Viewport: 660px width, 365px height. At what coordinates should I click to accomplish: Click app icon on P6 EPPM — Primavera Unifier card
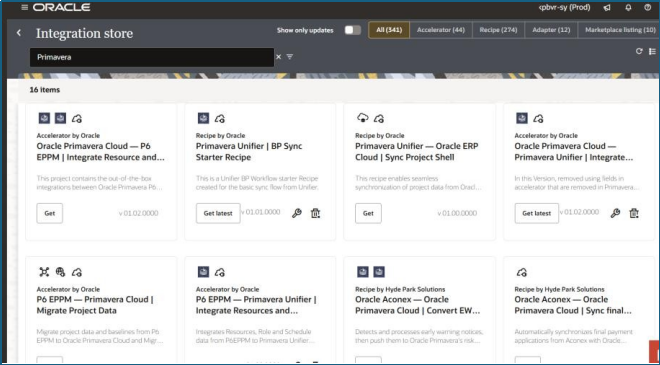coord(203,272)
